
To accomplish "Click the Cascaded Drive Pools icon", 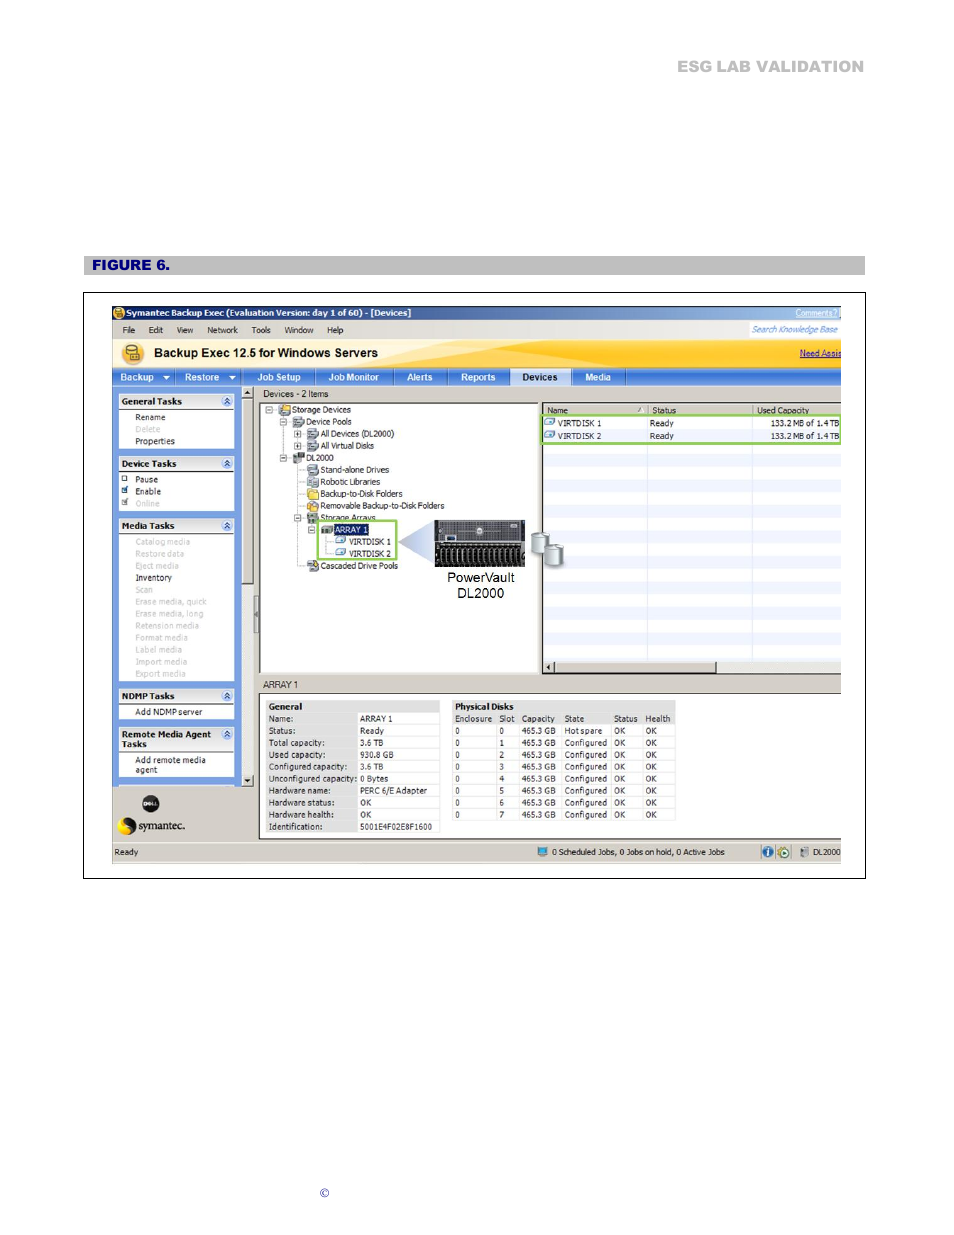I will pos(313,566).
